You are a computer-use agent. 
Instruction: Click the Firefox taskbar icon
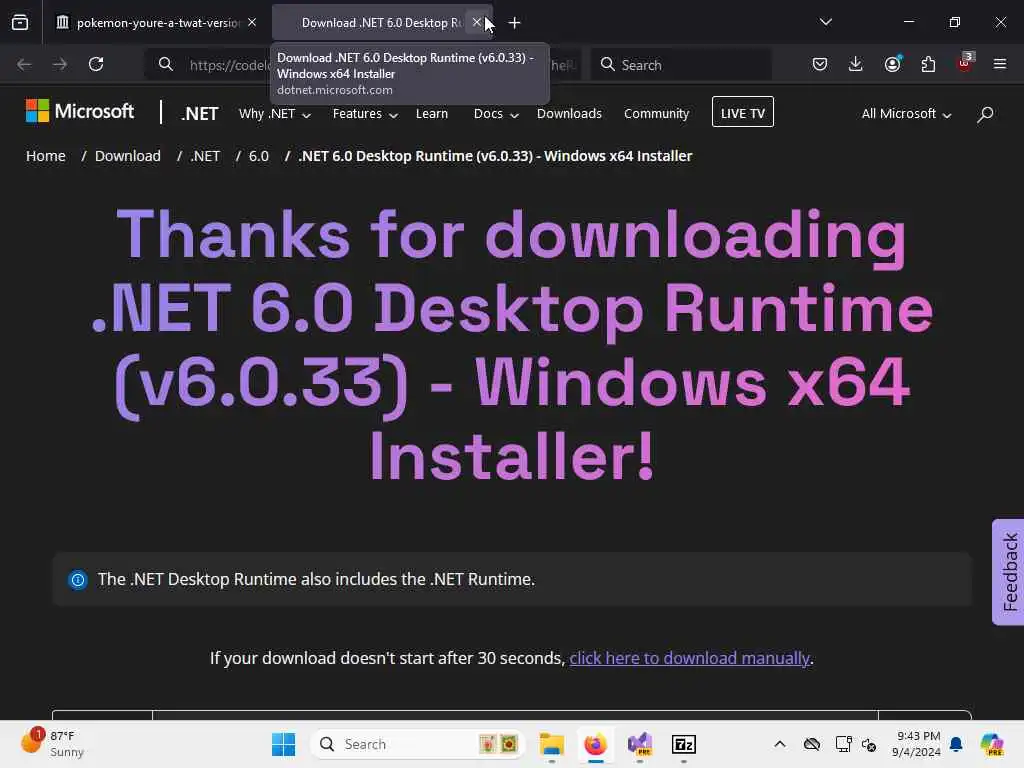596,744
